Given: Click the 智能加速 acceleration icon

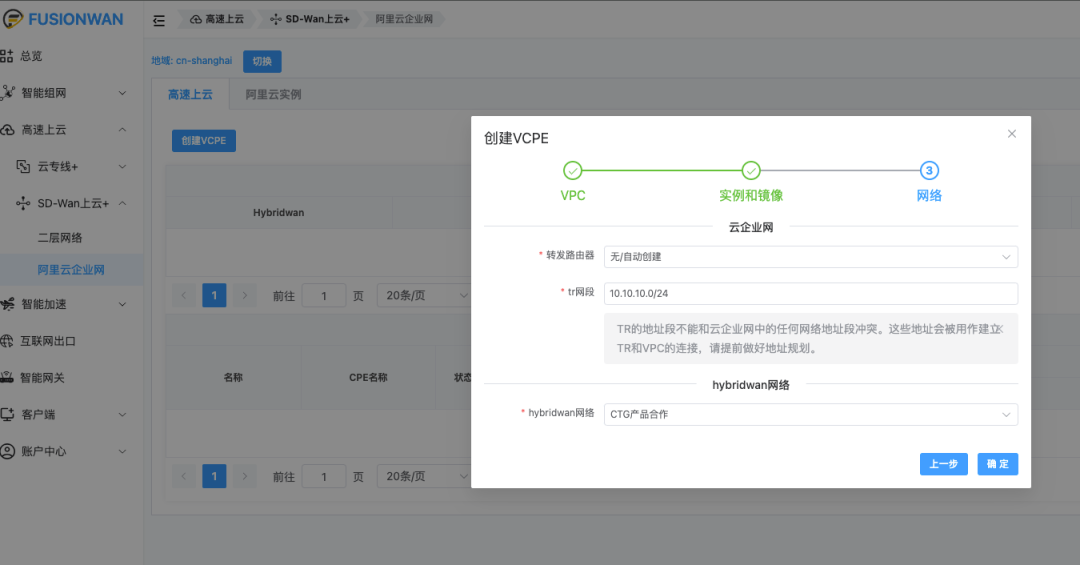Looking at the screenshot, I should [8, 304].
